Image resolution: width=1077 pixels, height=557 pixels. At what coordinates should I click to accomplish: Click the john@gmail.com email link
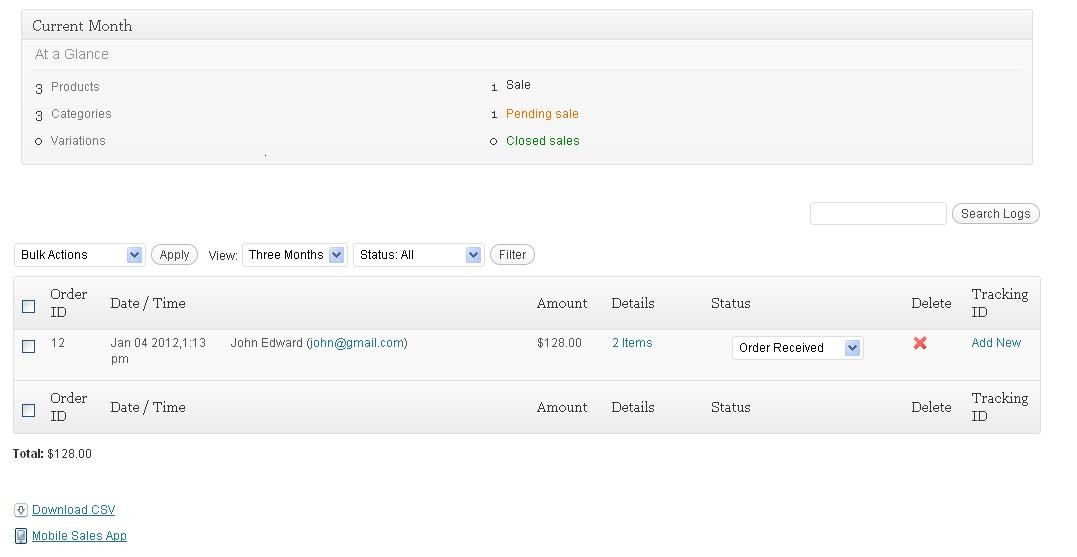(x=356, y=343)
